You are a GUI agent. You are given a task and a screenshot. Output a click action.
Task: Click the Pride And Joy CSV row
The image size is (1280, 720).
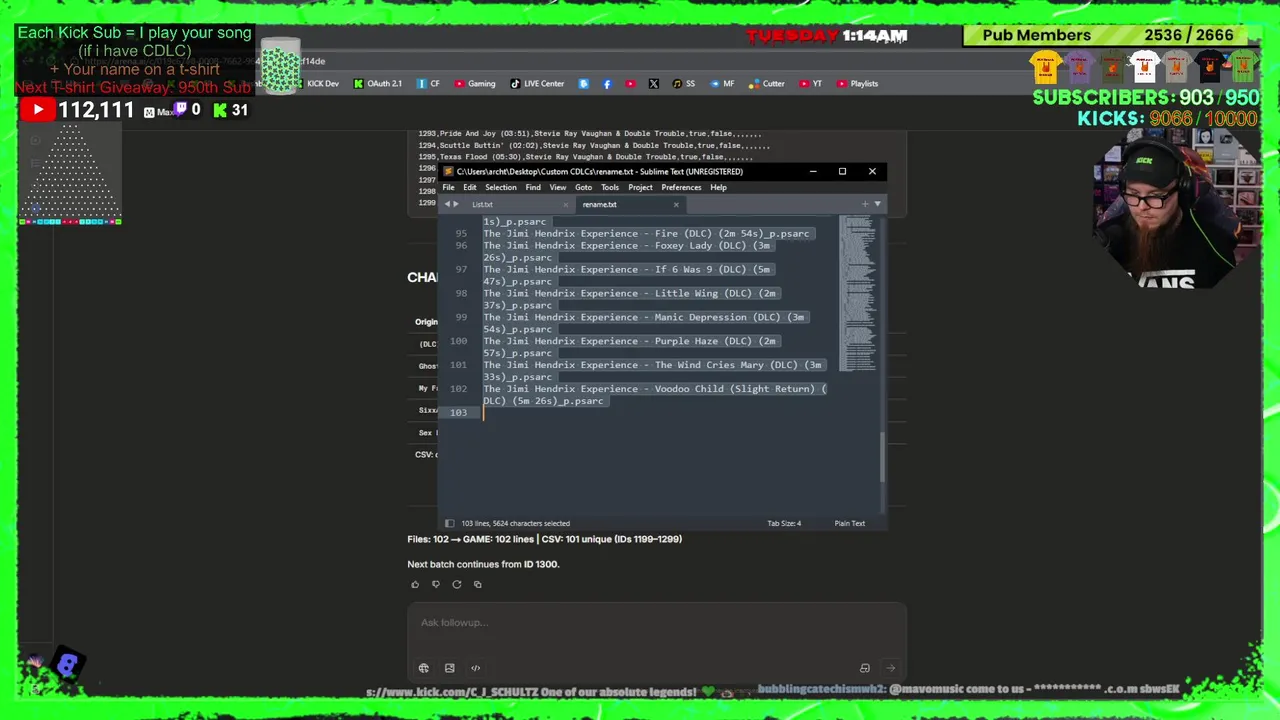point(590,133)
